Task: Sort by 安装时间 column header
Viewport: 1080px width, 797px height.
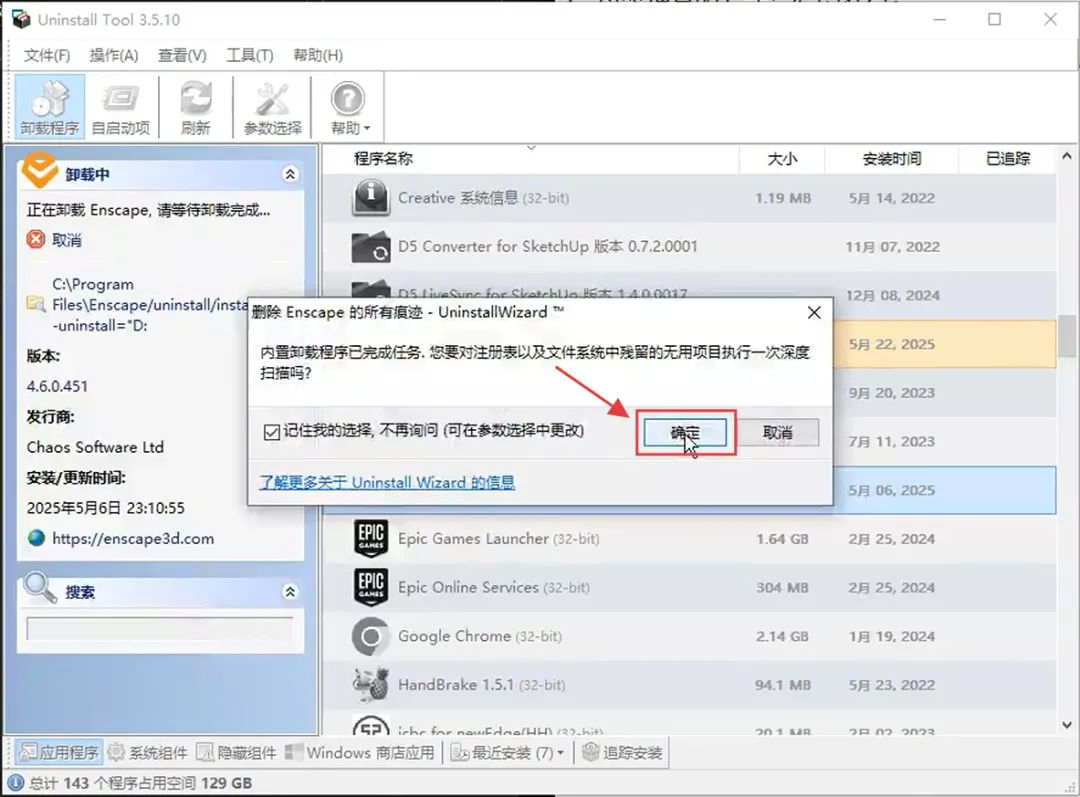Action: pyautogui.click(x=891, y=159)
